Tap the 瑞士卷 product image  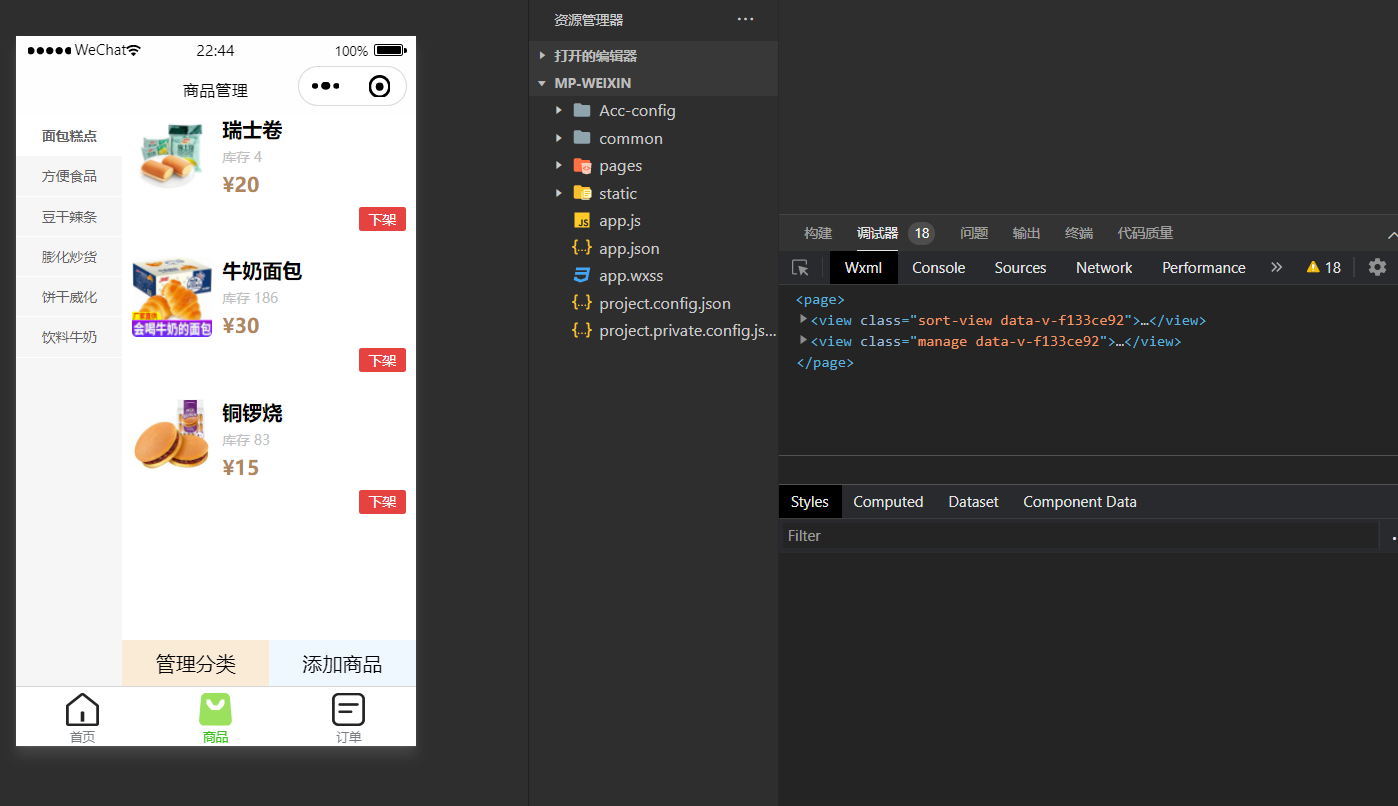pyautogui.click(x=172, y=157)
